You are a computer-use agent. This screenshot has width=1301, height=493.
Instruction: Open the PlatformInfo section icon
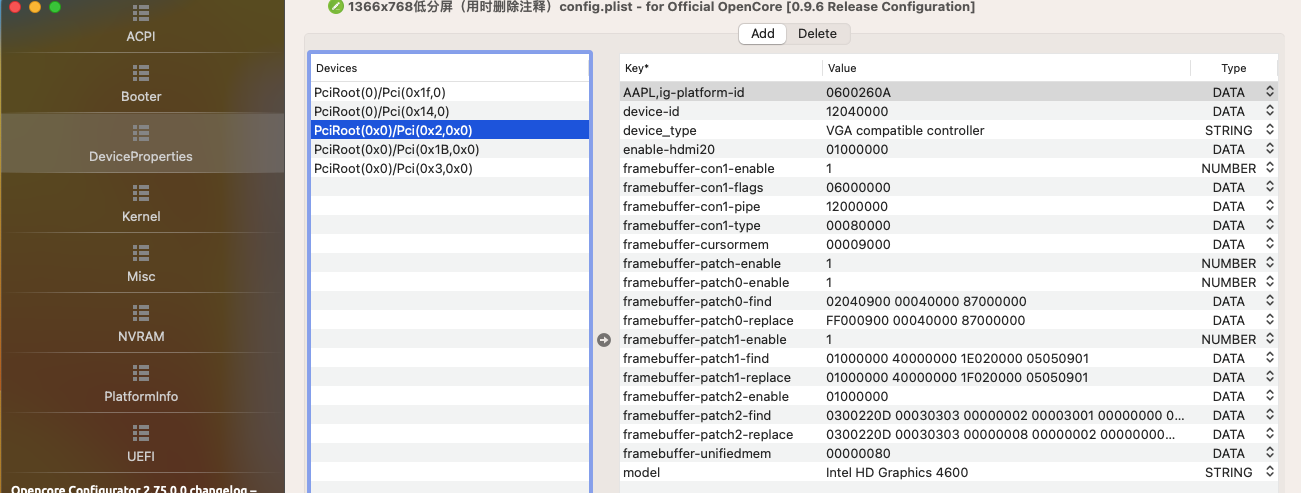141,373
